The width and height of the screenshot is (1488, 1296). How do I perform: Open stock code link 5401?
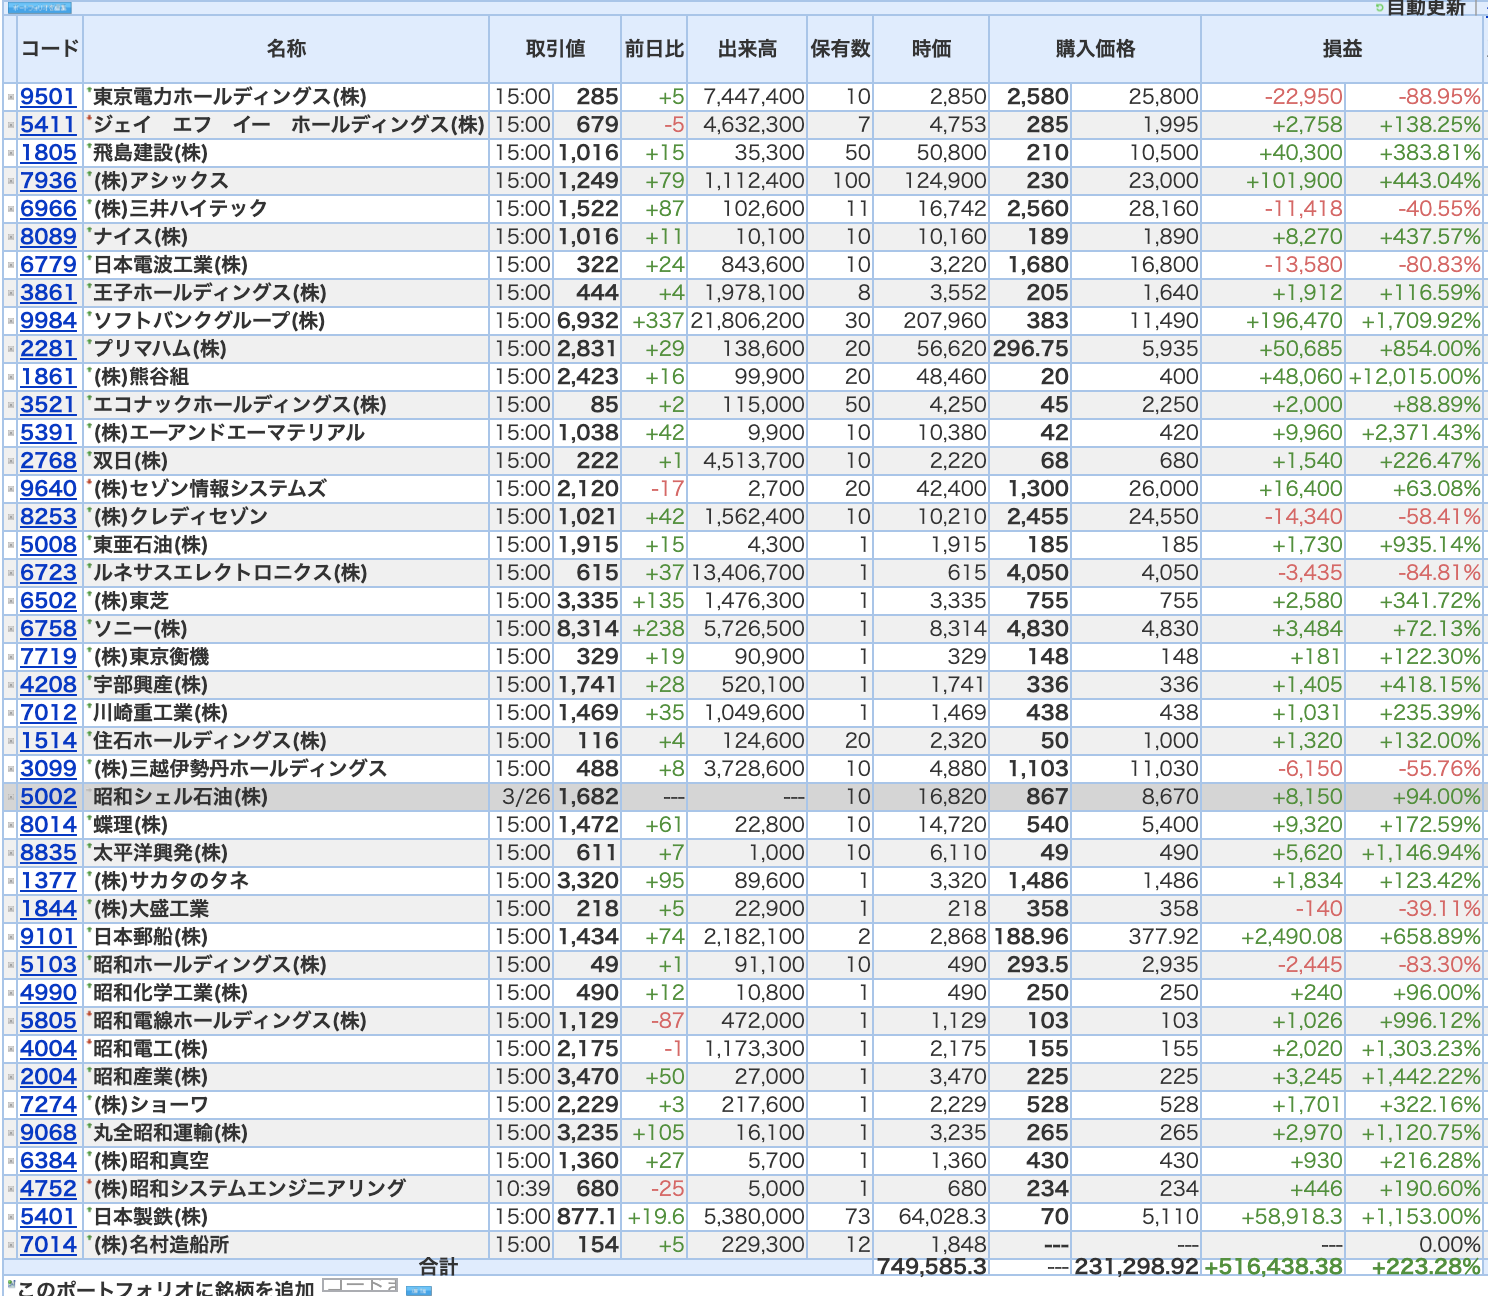coord(48,1217)
